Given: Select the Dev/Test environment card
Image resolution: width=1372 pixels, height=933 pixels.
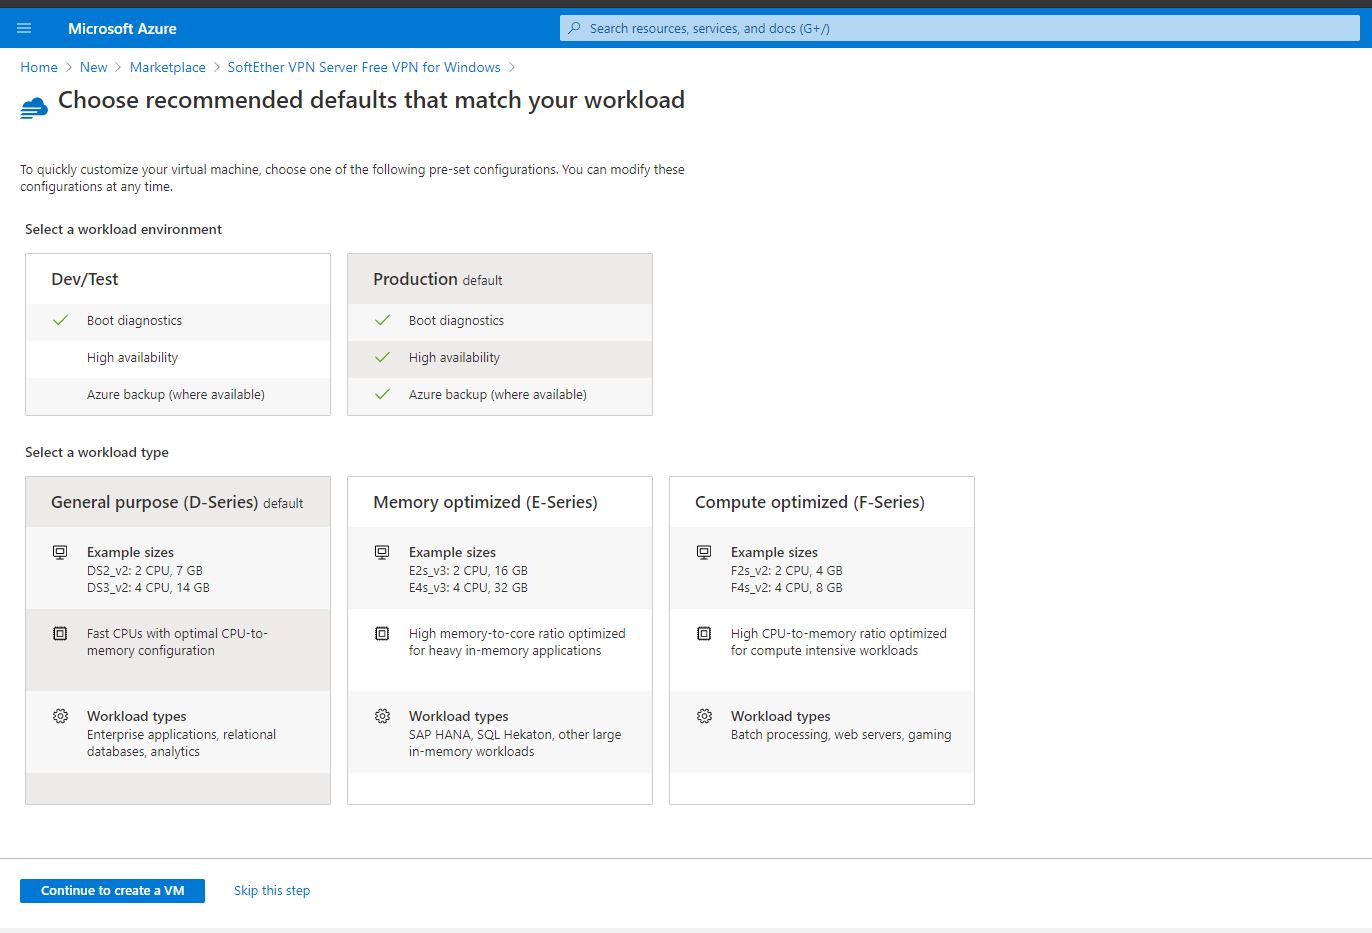Looking at the screenshot, I should [178, 334].
